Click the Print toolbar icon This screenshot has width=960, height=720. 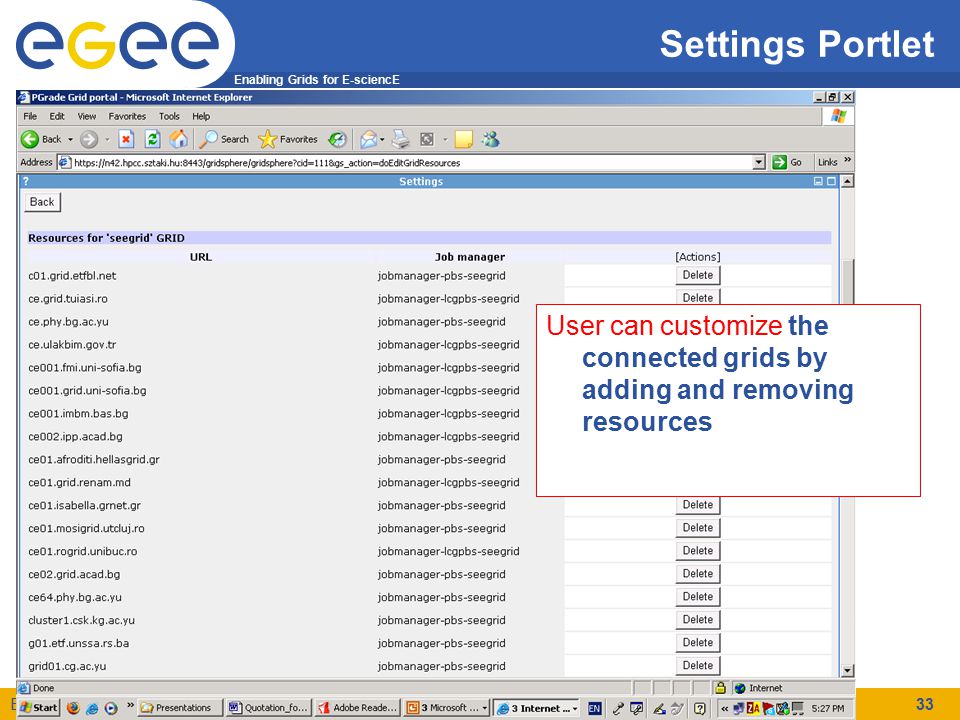[400, 140]
